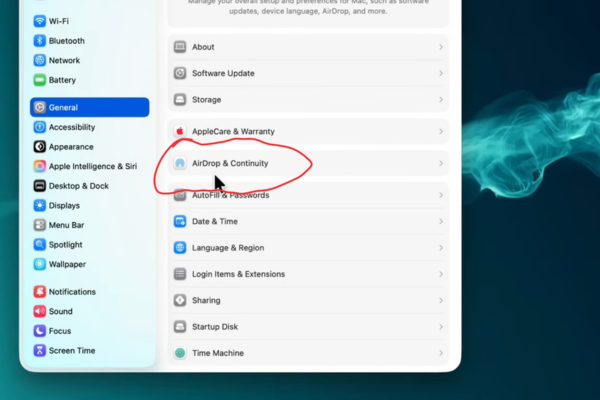Open the AirDrop & Continuity text label
The image size is (600, 400).
(x=230, y=163)
